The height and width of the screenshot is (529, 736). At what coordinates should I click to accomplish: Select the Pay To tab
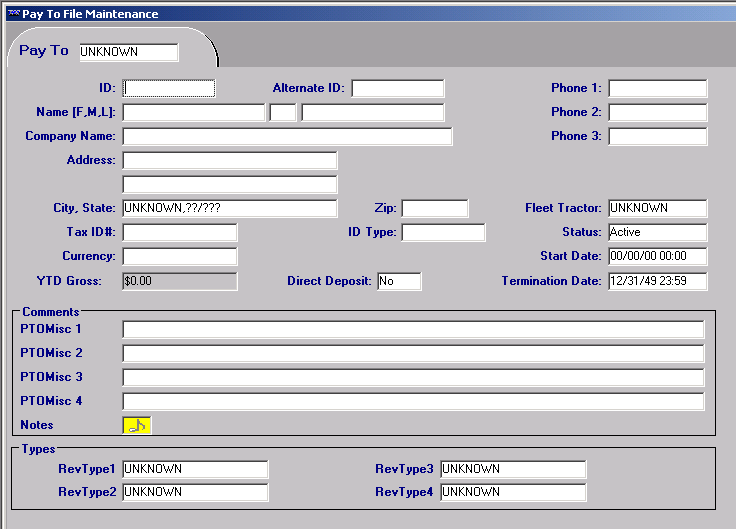point(44,51)
